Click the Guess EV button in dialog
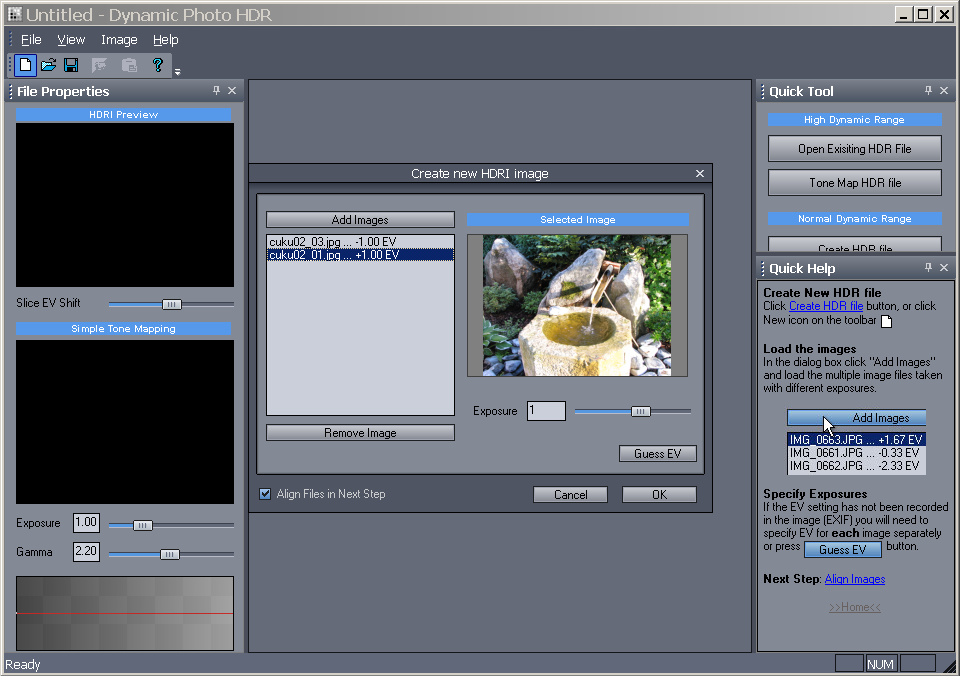The image size is (960, 676). (657, 453)
